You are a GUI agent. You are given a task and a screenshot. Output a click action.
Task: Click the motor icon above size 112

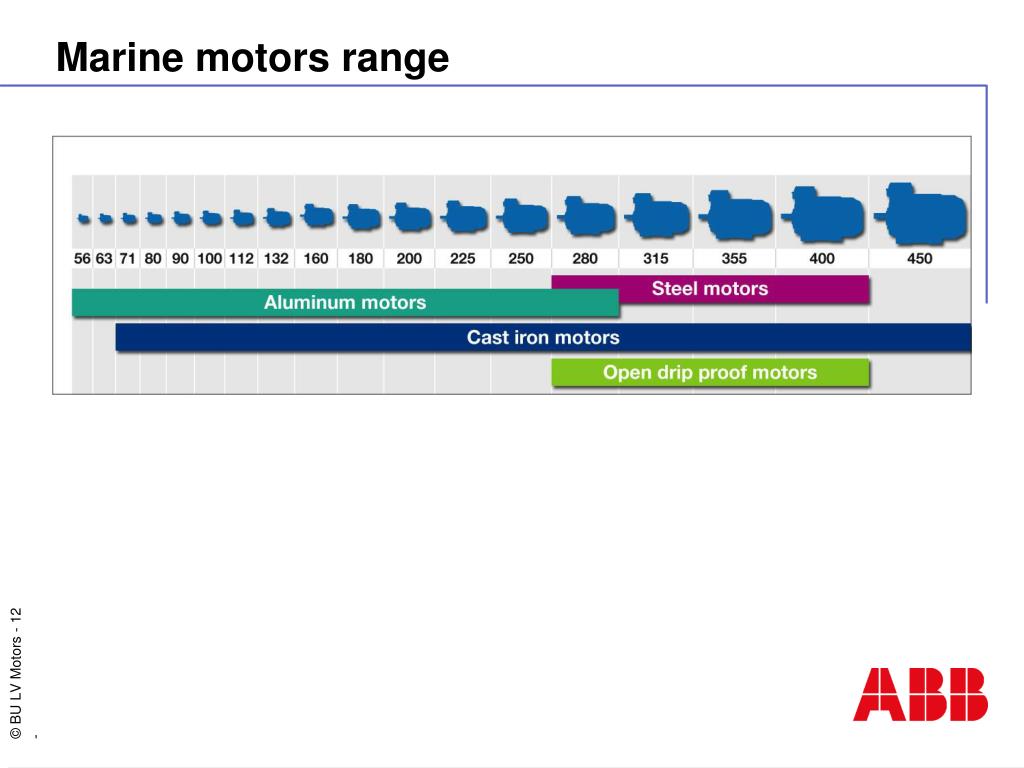coord(242,217)
